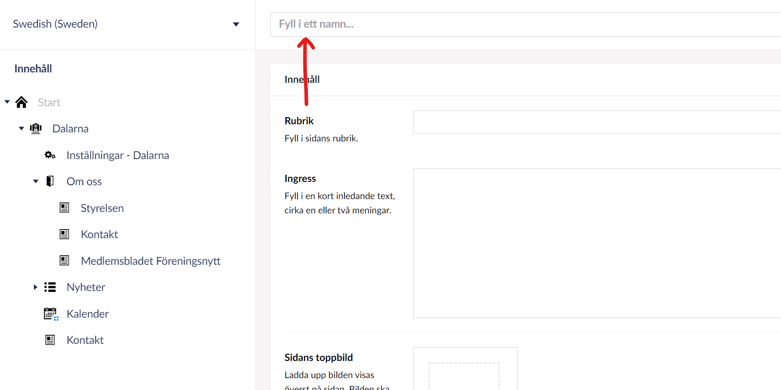Open Medlemsbladet Föreningsnytt page
This screenshot has width=781, height=390.
pyautogui.click(x=150, y=261)
